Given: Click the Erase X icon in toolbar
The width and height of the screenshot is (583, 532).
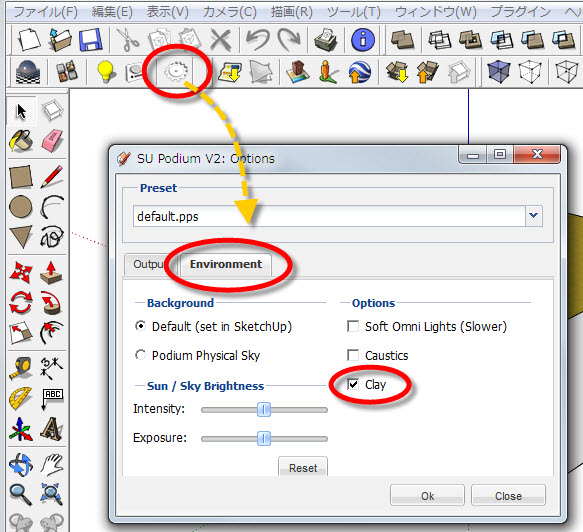Looking at the screenshot, I should 220,39.
